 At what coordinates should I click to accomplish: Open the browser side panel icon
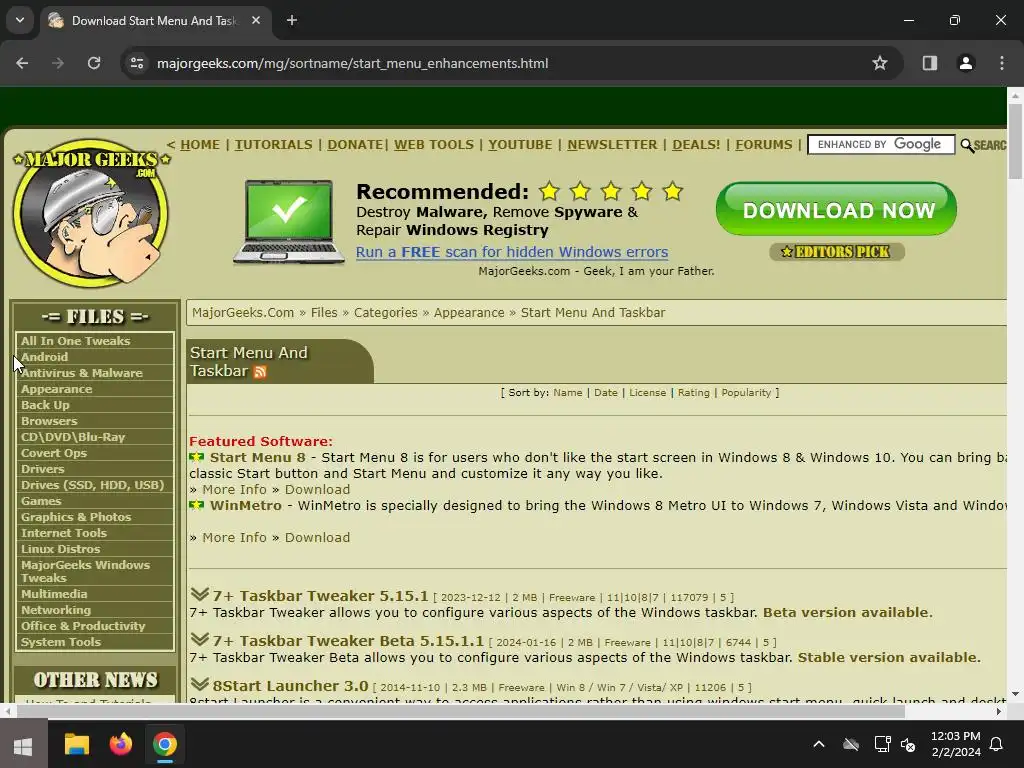click(930, 63)
